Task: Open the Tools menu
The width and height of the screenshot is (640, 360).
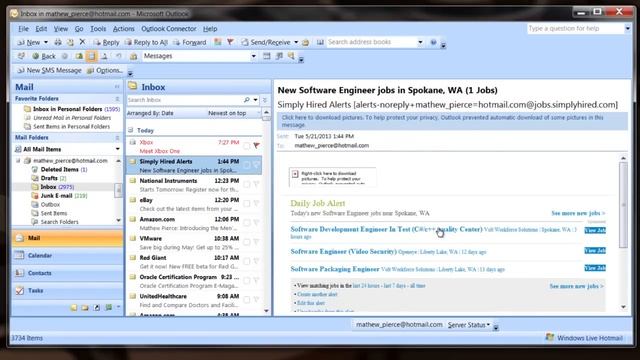Action: [98, 29]
